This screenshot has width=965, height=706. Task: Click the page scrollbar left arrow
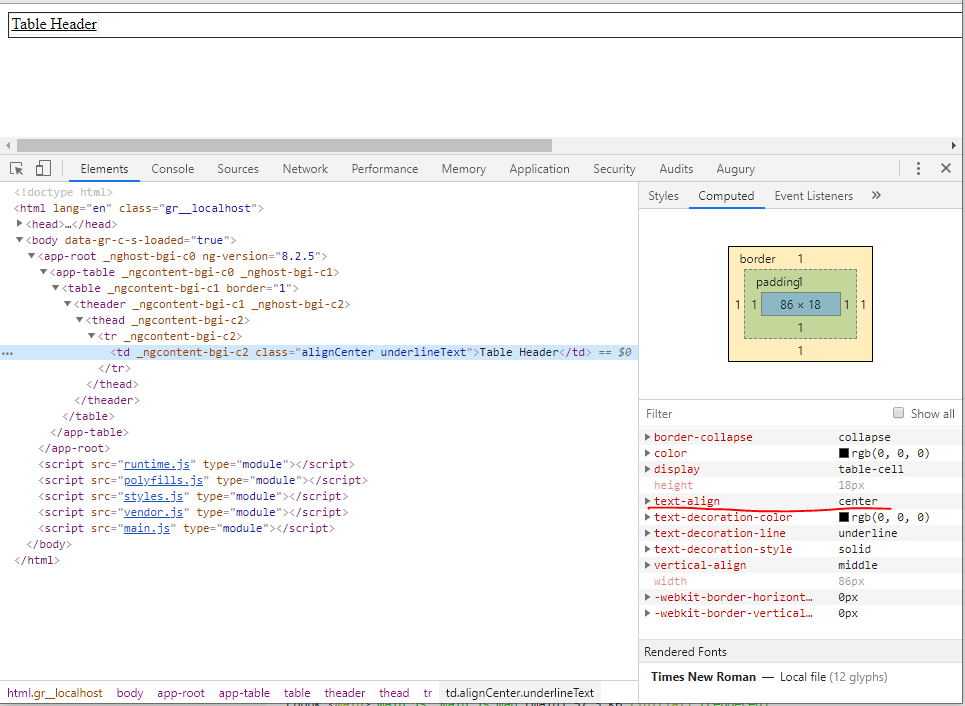(8, 145)
